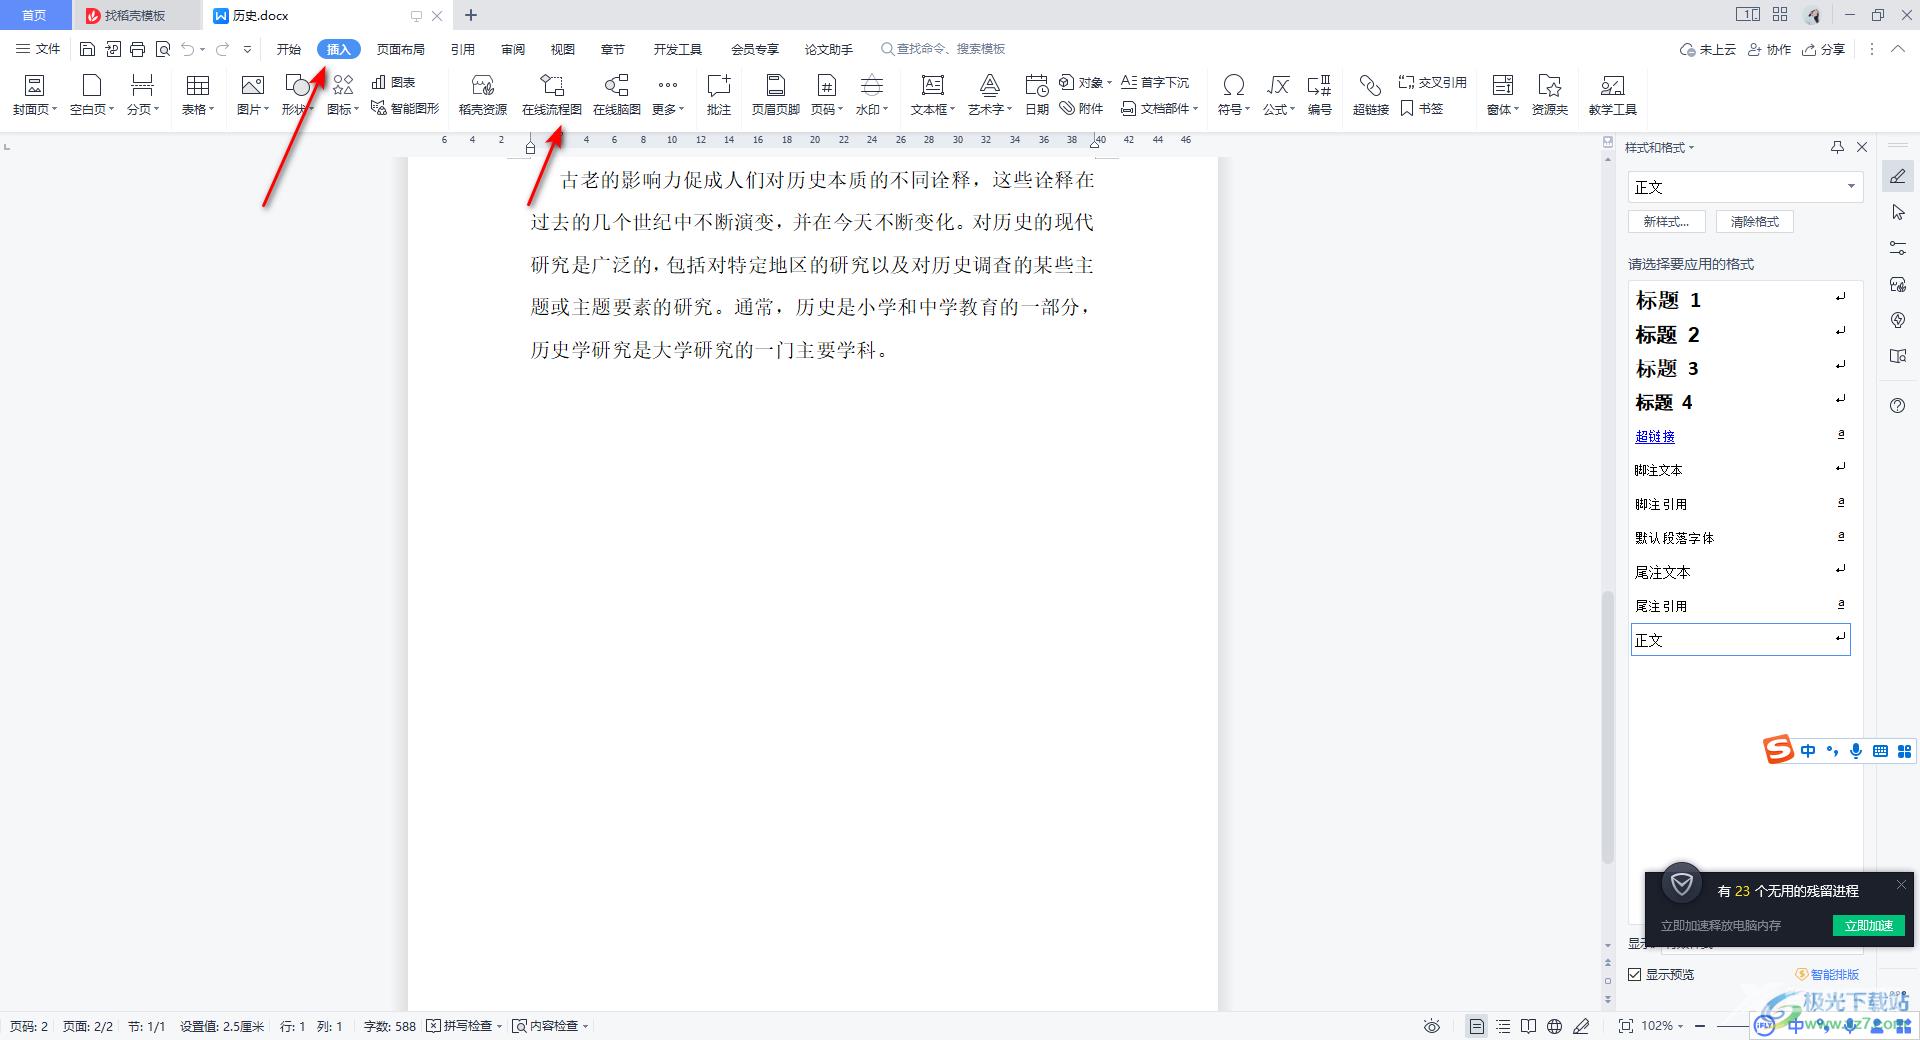Switch to web layout view
Image resolution: width=1920 pixels, height=1040 pixels.
click(x=1554, y=1026)
